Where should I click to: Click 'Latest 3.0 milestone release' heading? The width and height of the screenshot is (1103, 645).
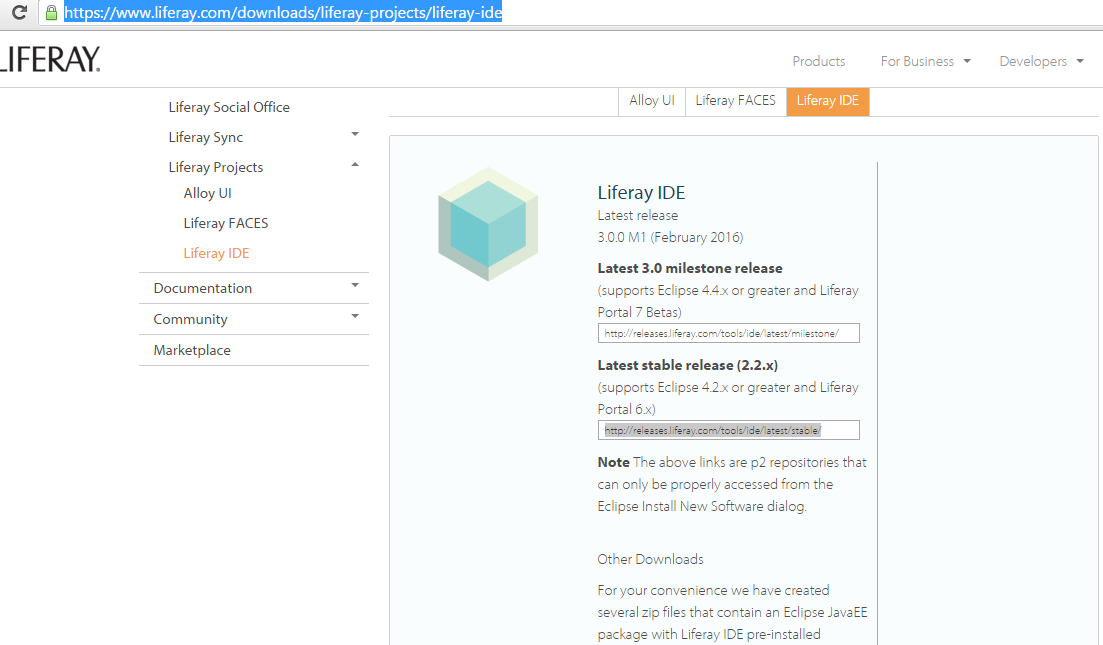[690, 268]
